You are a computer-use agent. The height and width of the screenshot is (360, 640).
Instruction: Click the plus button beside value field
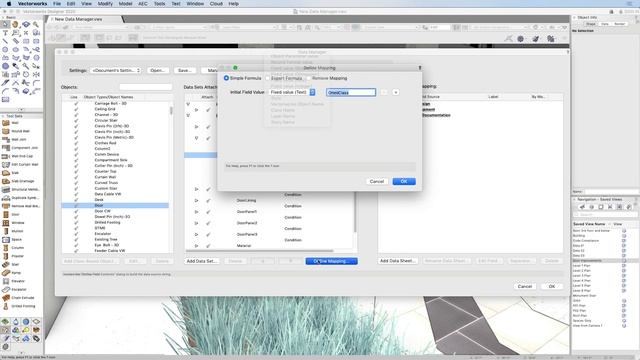point(396,92)
